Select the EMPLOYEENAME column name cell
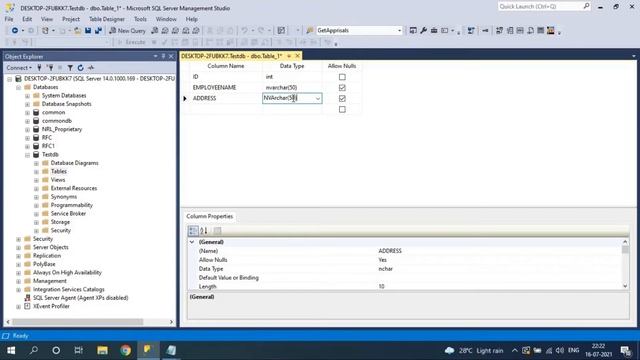The height and width of the screenshot is (360, 640). 226,87
